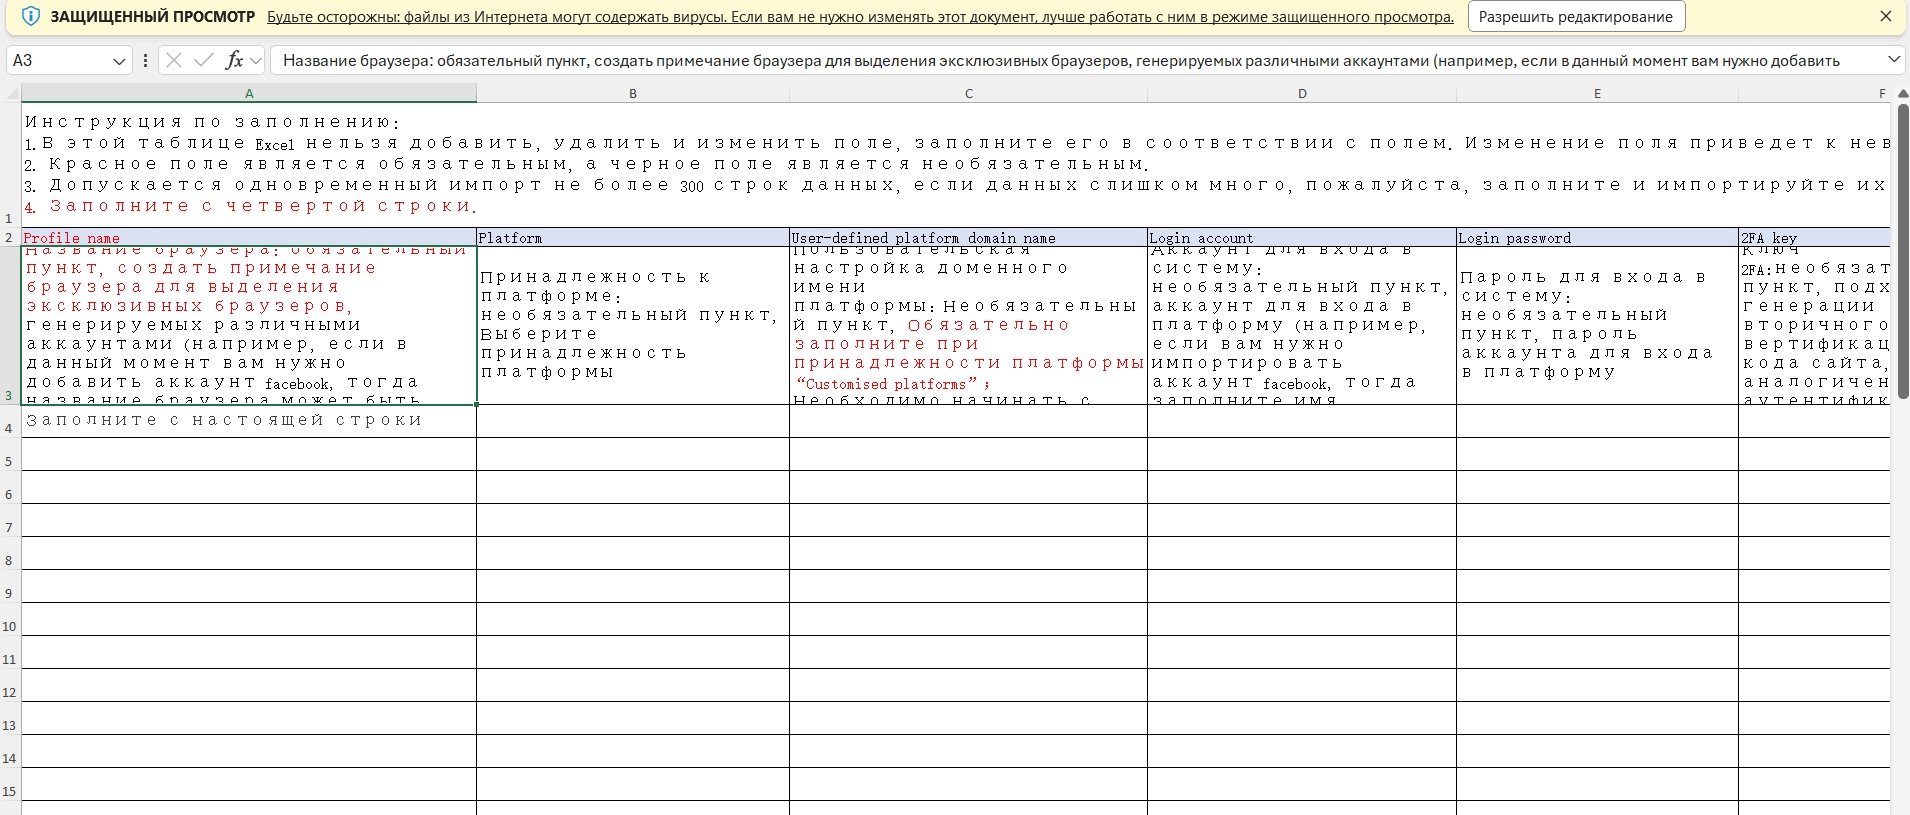Click 'Разрешить редактирование' button
This screenshot has height=815, width=1910.
click(1576, 16)
